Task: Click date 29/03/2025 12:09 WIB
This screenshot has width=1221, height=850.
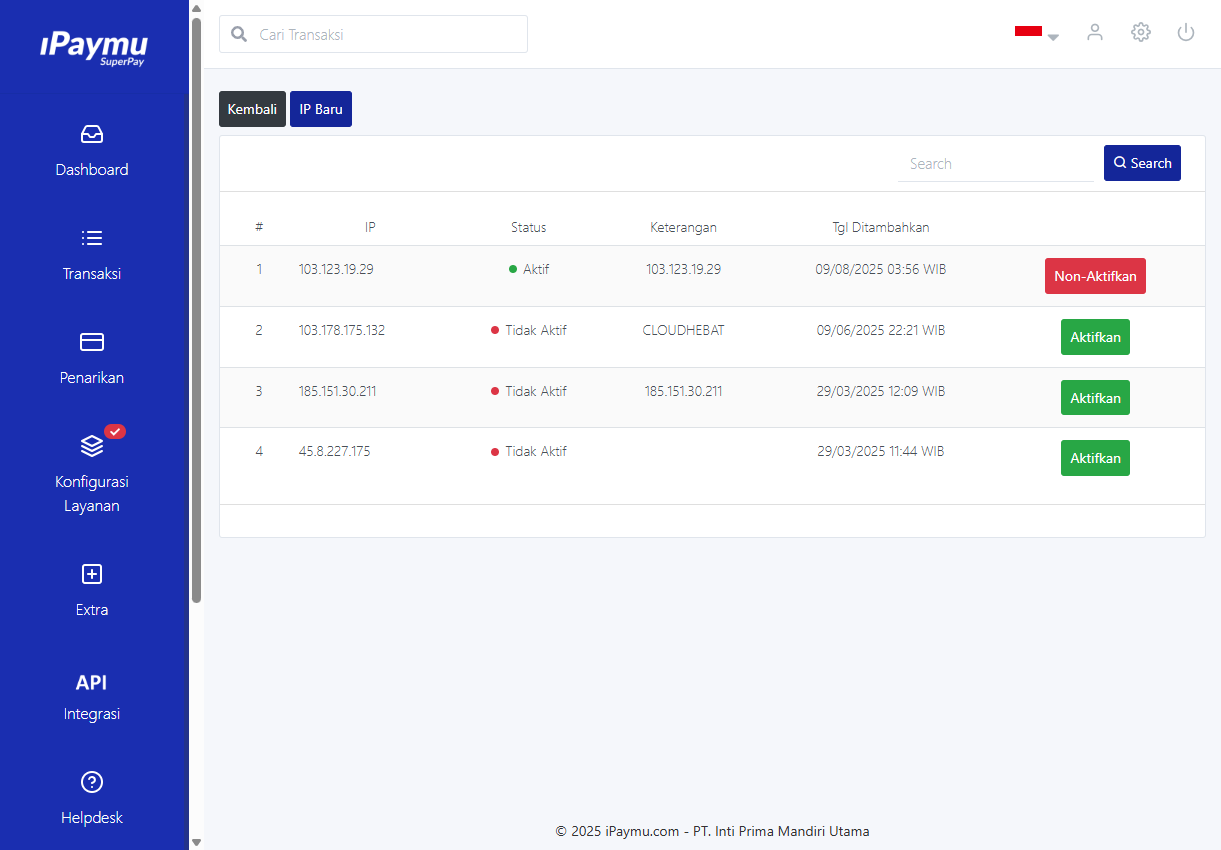Action: pos(881,391)
